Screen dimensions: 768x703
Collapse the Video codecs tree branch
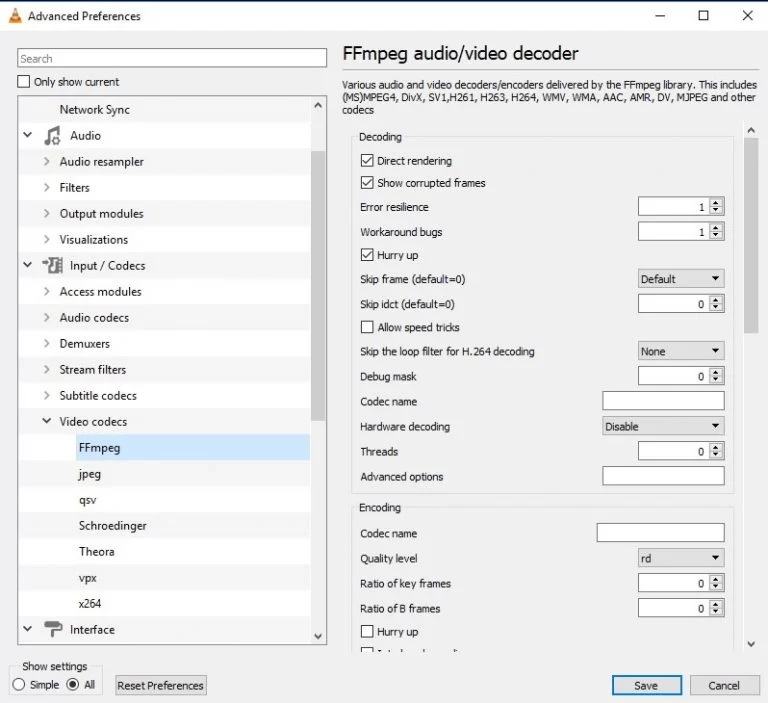(x=46, y=422)
